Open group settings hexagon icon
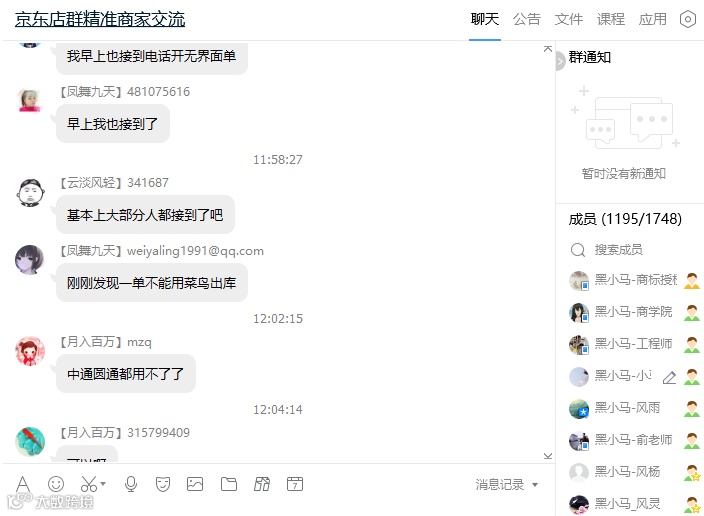Image resolution: width=704 pixels, height=516 pixels. pos(687,19)
